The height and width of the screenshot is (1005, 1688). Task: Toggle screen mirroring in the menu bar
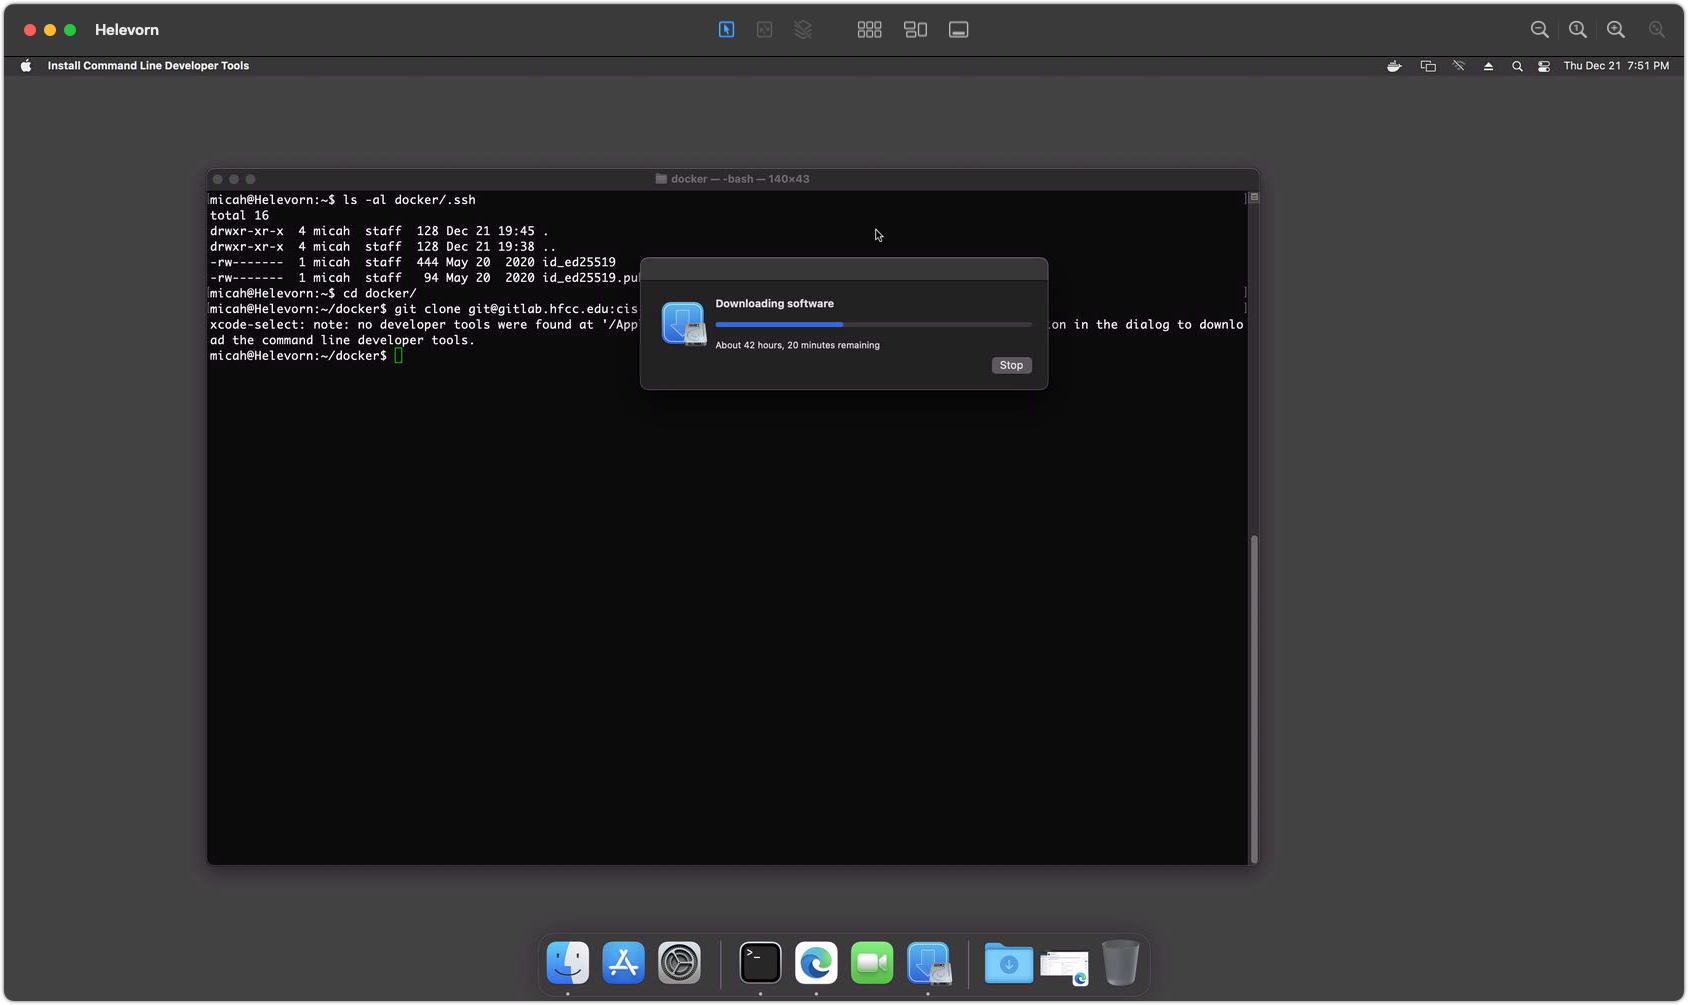(1427, 66)
